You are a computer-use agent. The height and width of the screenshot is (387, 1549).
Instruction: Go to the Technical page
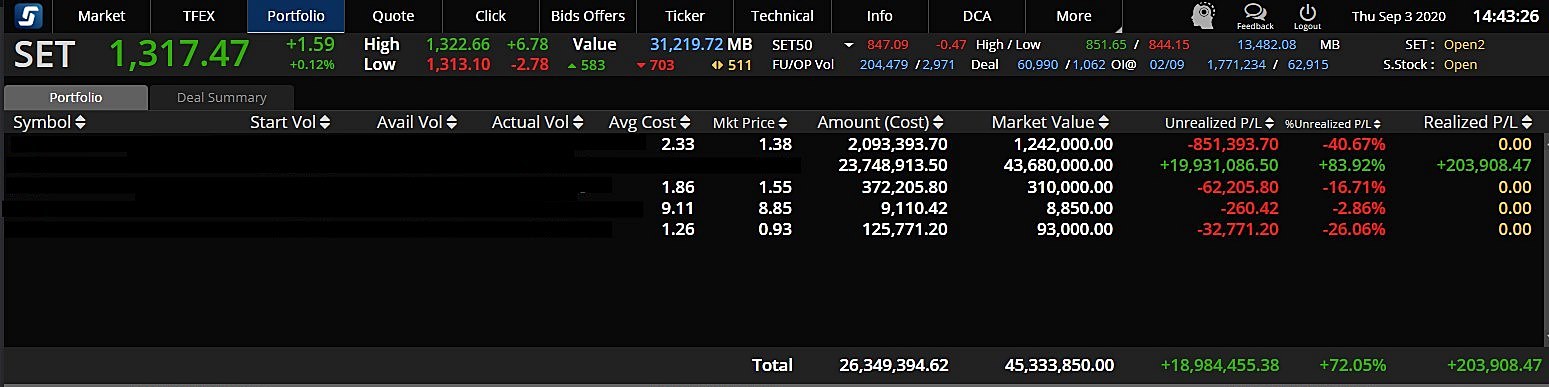[x=782, y=16]
